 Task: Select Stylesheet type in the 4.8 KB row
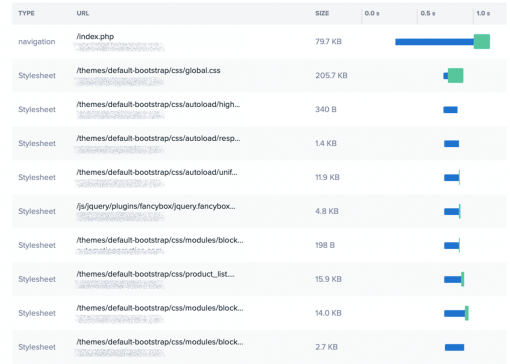click(x=37, y=211)
